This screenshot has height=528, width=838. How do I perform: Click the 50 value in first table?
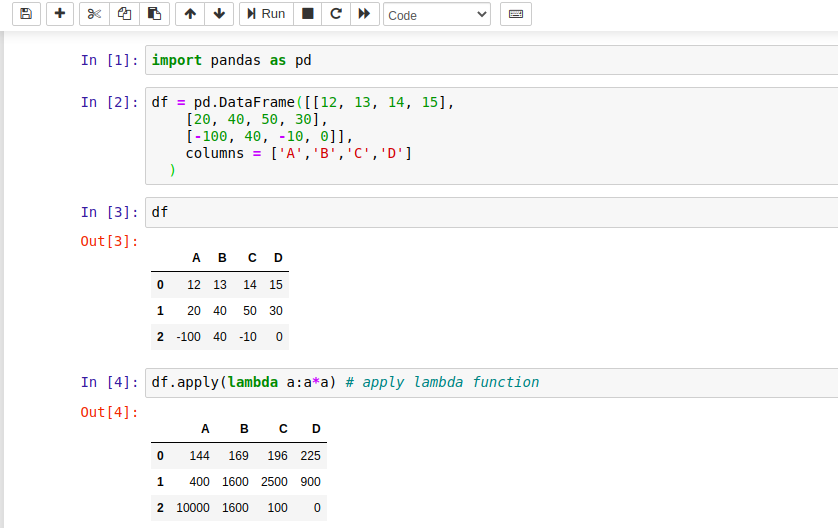pyautogui.click(x=250, y=311)
